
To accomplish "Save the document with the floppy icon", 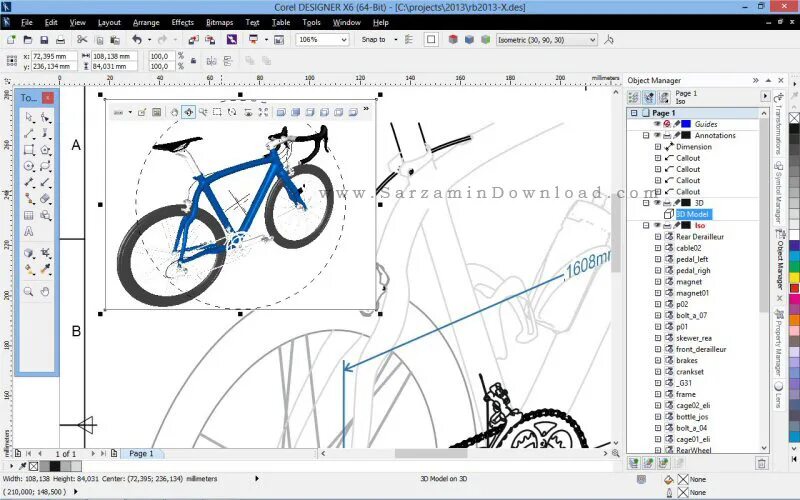I will coord(44,39).
